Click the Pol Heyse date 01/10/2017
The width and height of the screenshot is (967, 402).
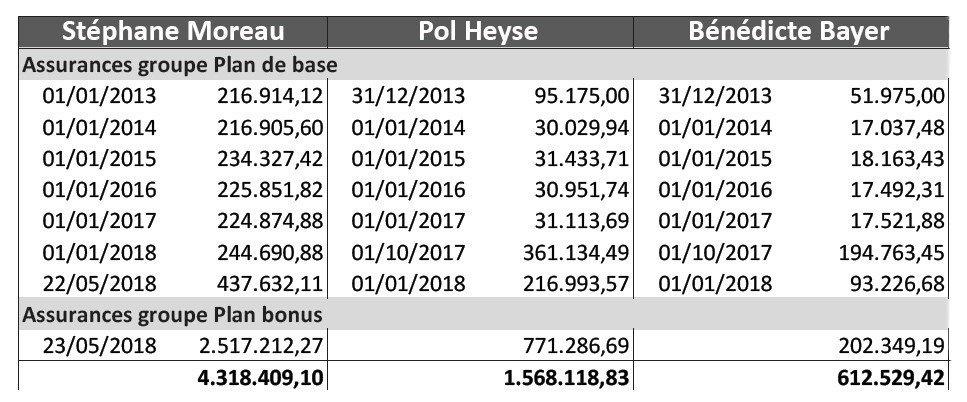pos(408,252)
